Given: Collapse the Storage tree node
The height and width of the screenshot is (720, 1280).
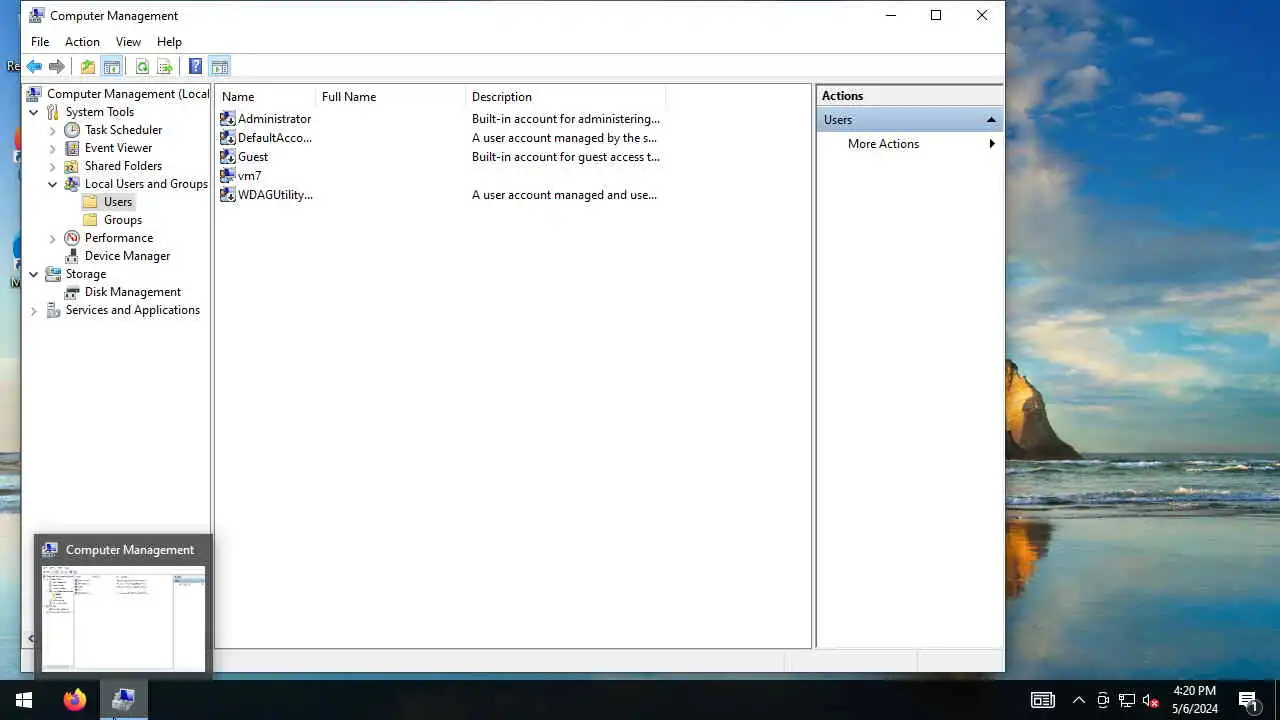Looking at the screenshot, I should click(x=34, y=274).
